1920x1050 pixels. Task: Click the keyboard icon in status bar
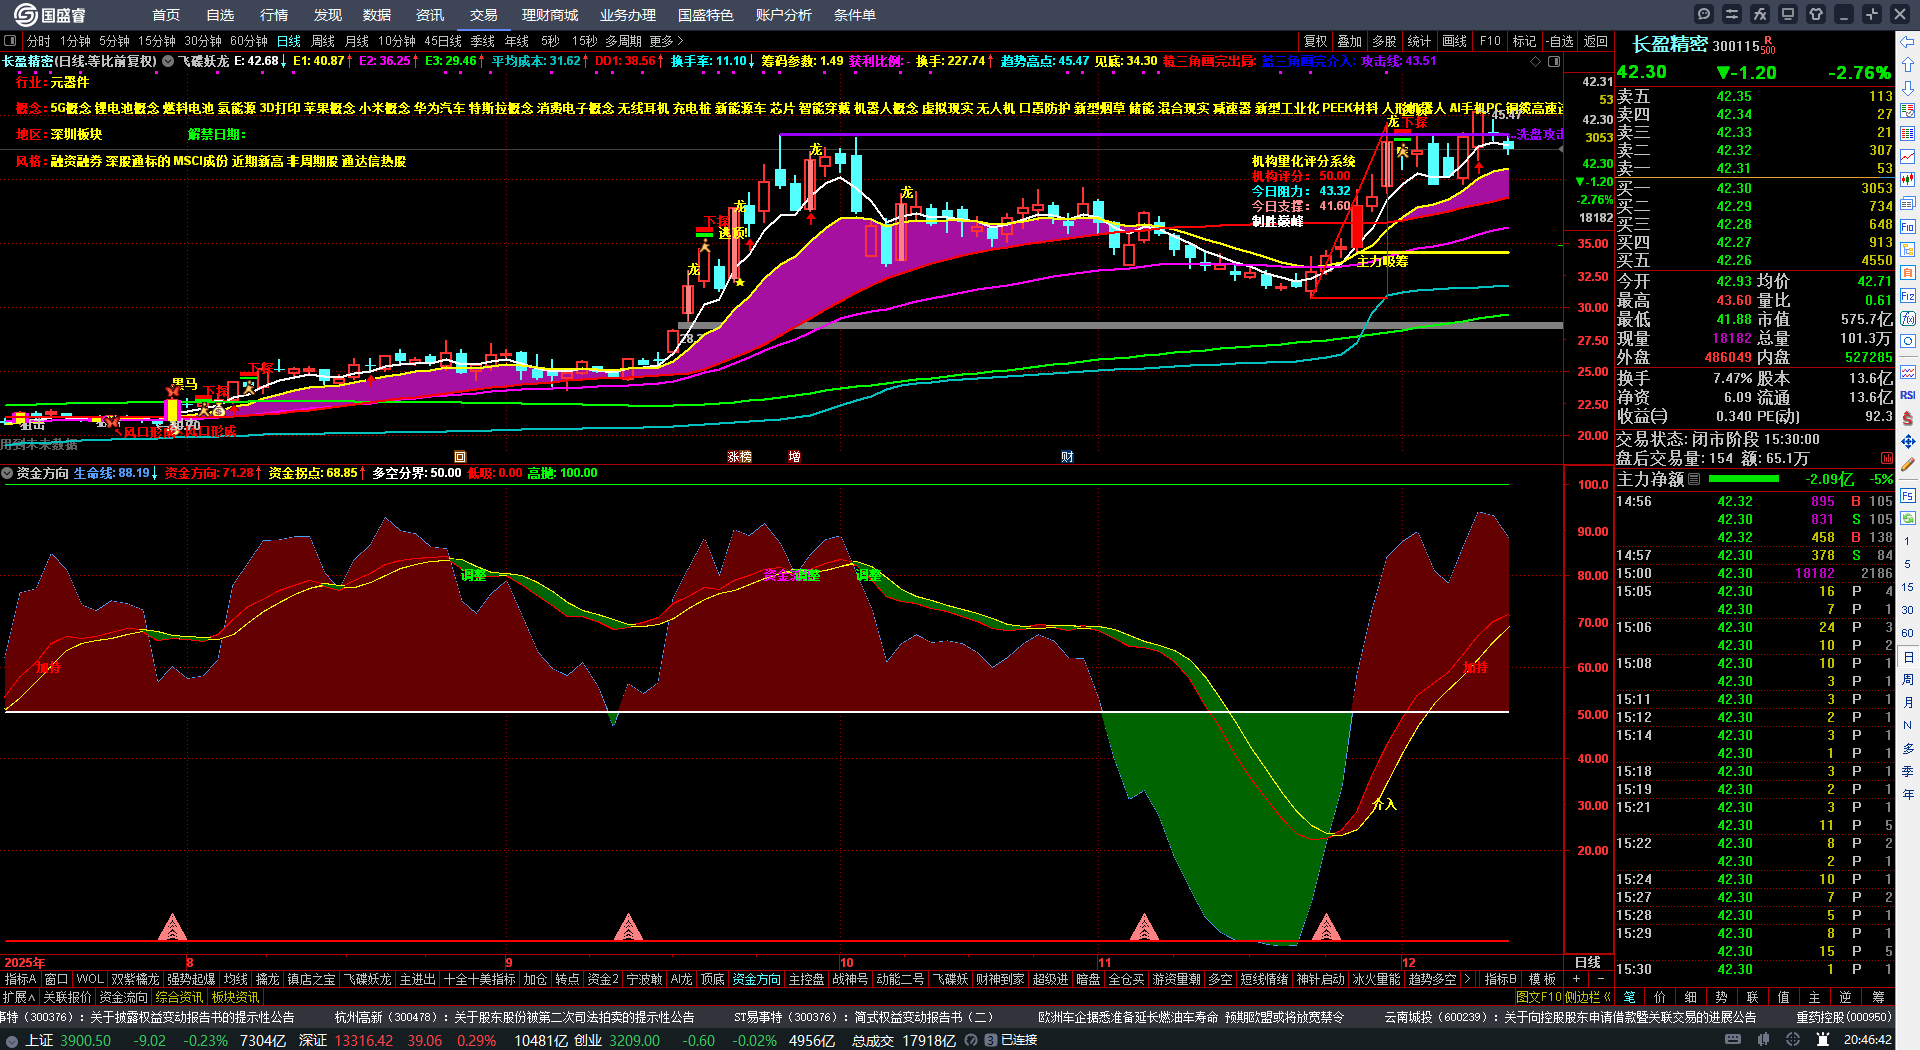pyautogui.click(x=1733, y=1040)
